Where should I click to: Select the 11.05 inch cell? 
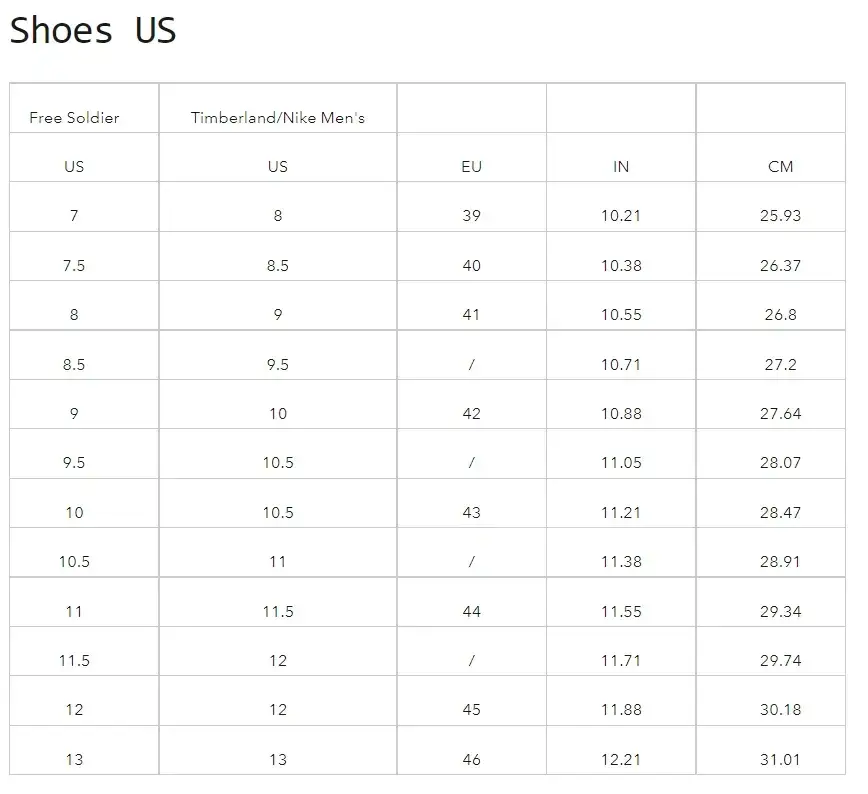pyautogui.click(x=621, y=463)
